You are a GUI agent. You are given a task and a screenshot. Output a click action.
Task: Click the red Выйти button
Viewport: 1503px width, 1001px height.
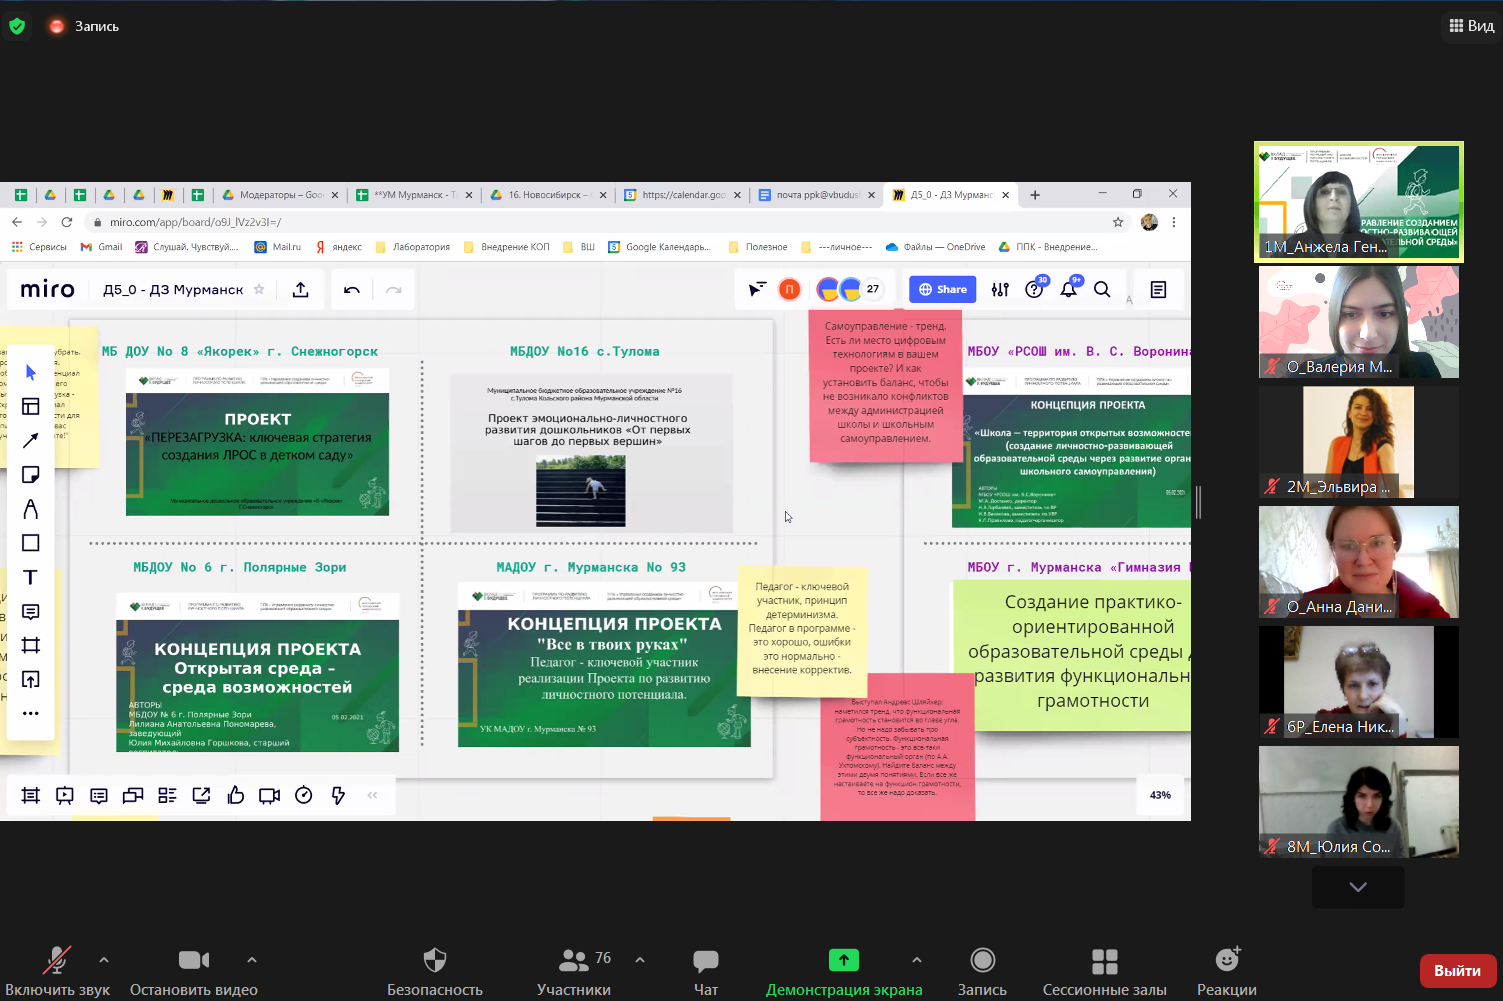[x=1457, y=971]
